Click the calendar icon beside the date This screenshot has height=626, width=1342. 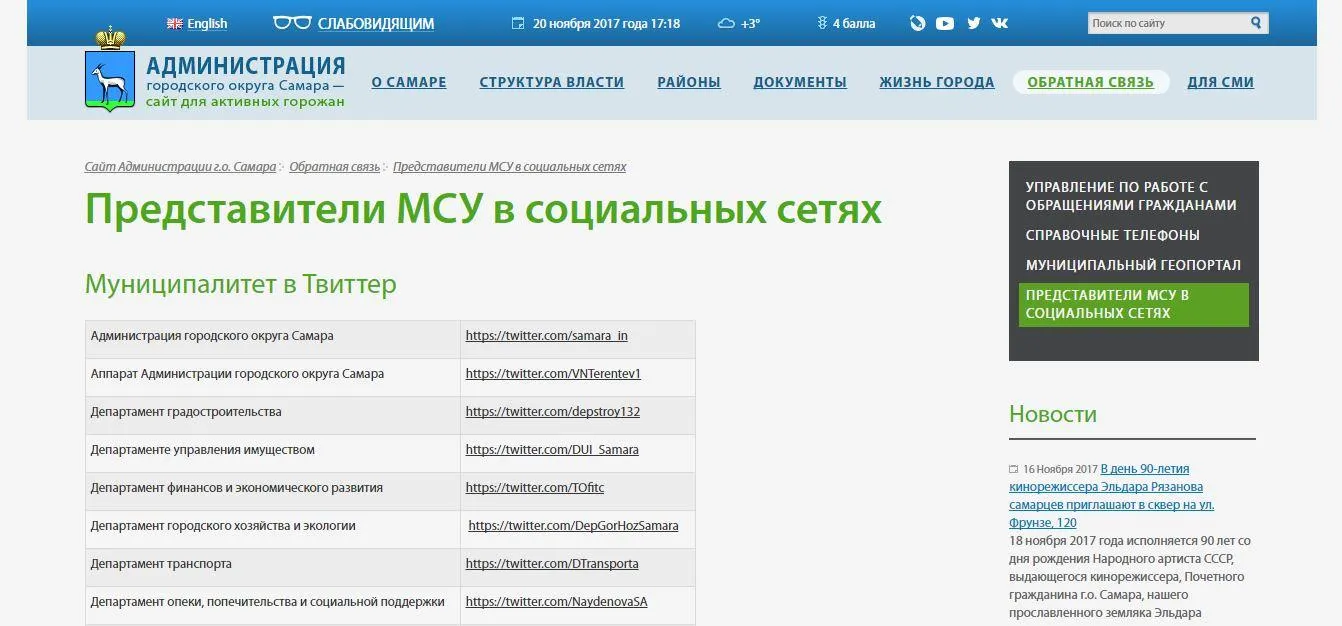518,23
